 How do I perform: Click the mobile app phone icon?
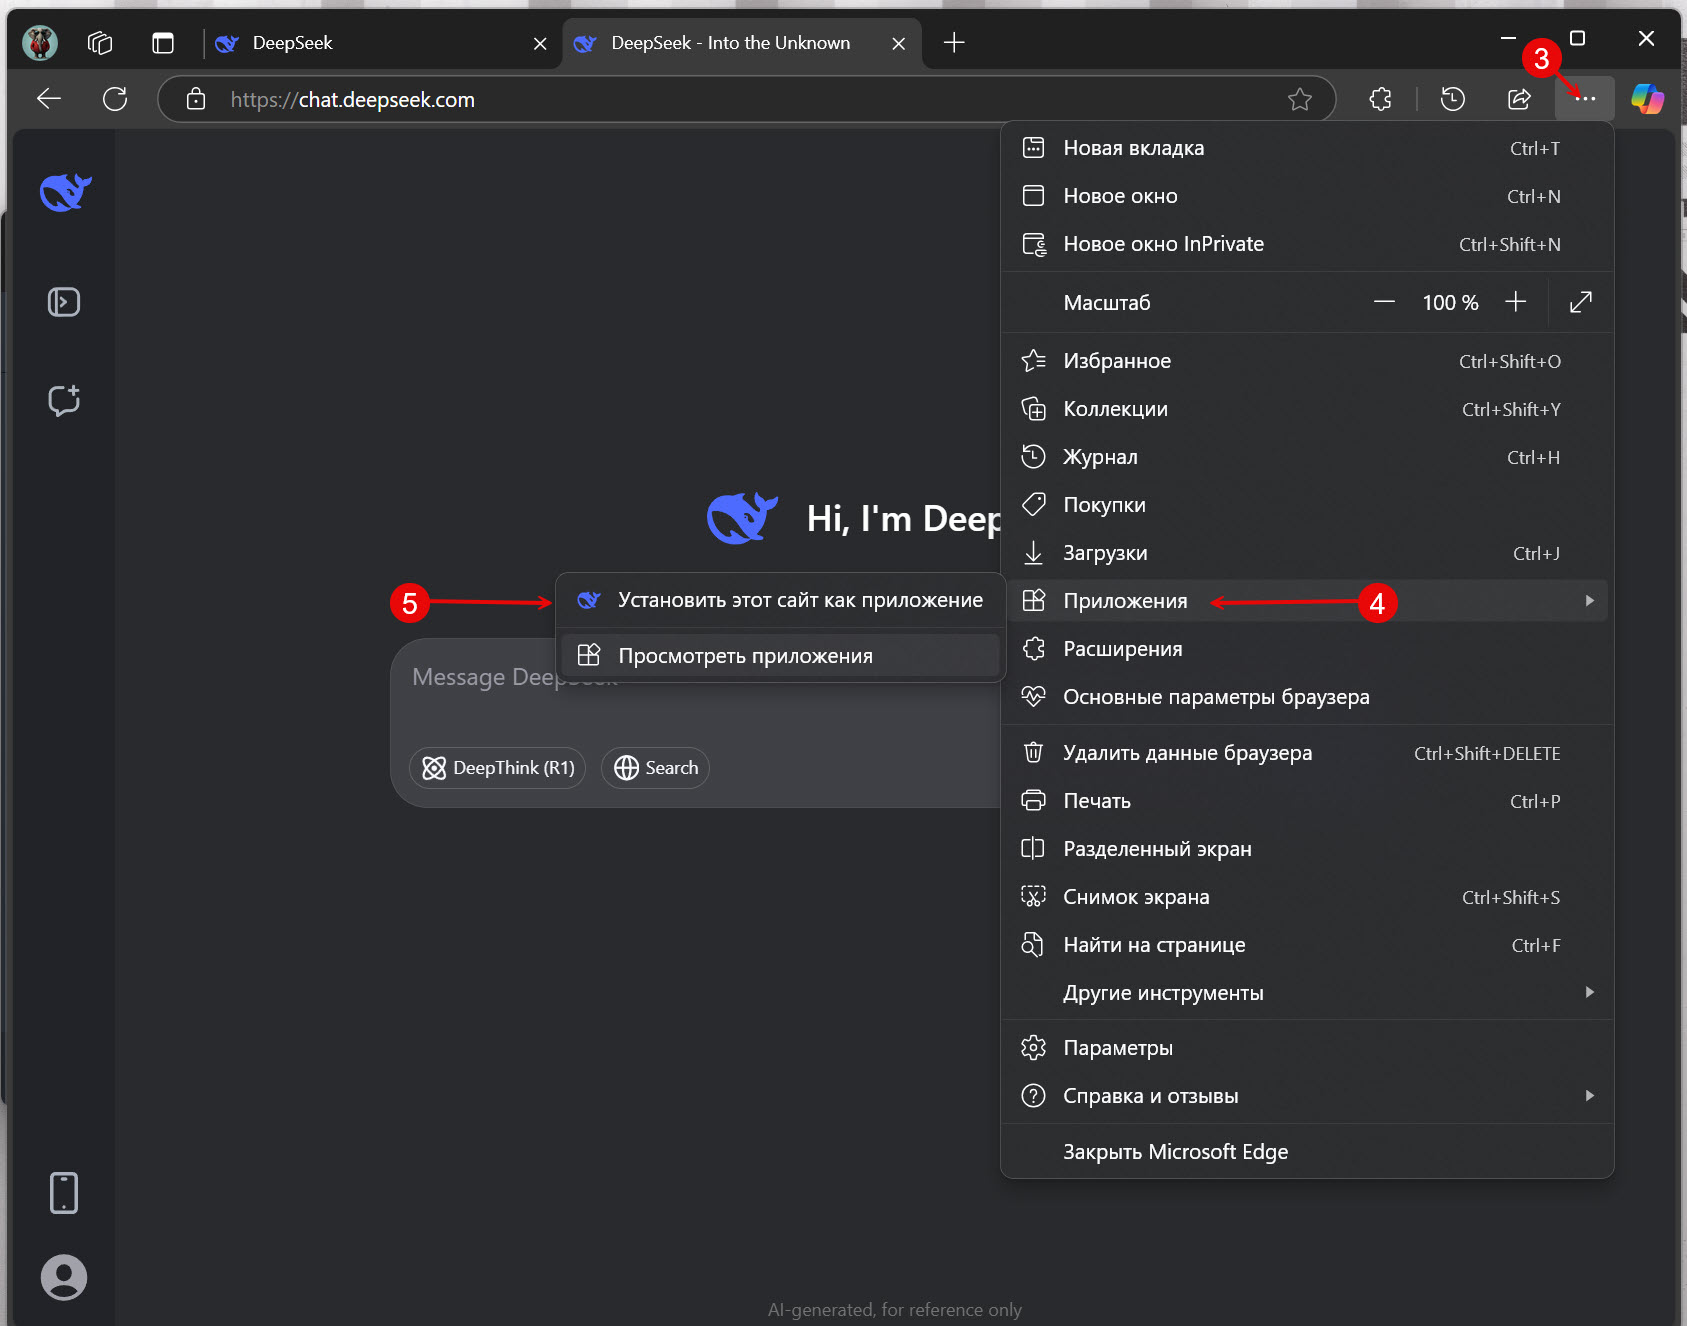pos(64,1193)
